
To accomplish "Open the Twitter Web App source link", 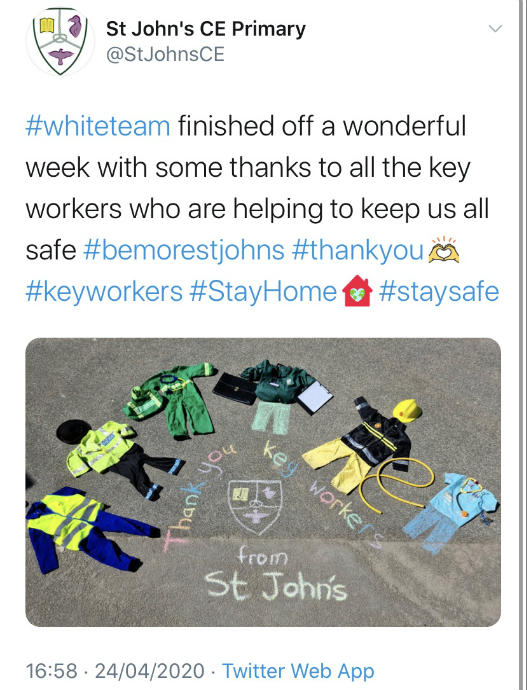I will 298,671.
